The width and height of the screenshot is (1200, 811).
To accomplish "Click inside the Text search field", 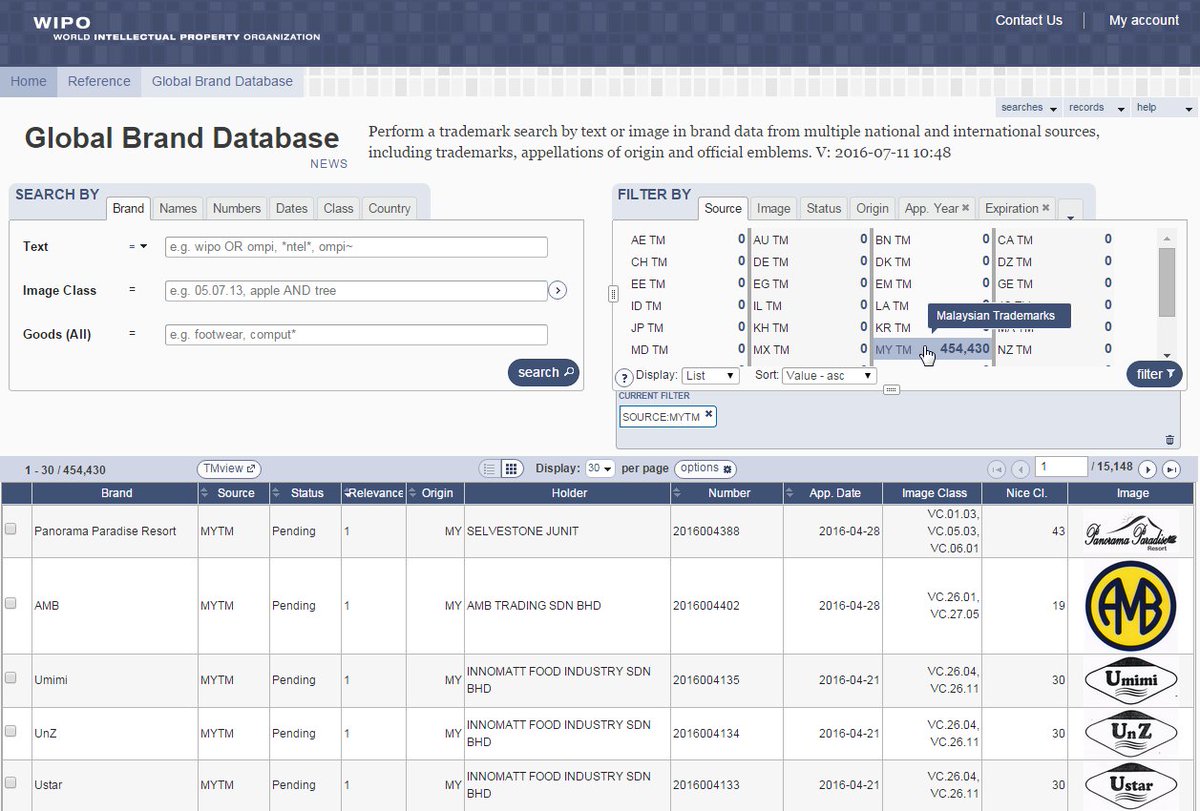I will (x=356, y=247).
